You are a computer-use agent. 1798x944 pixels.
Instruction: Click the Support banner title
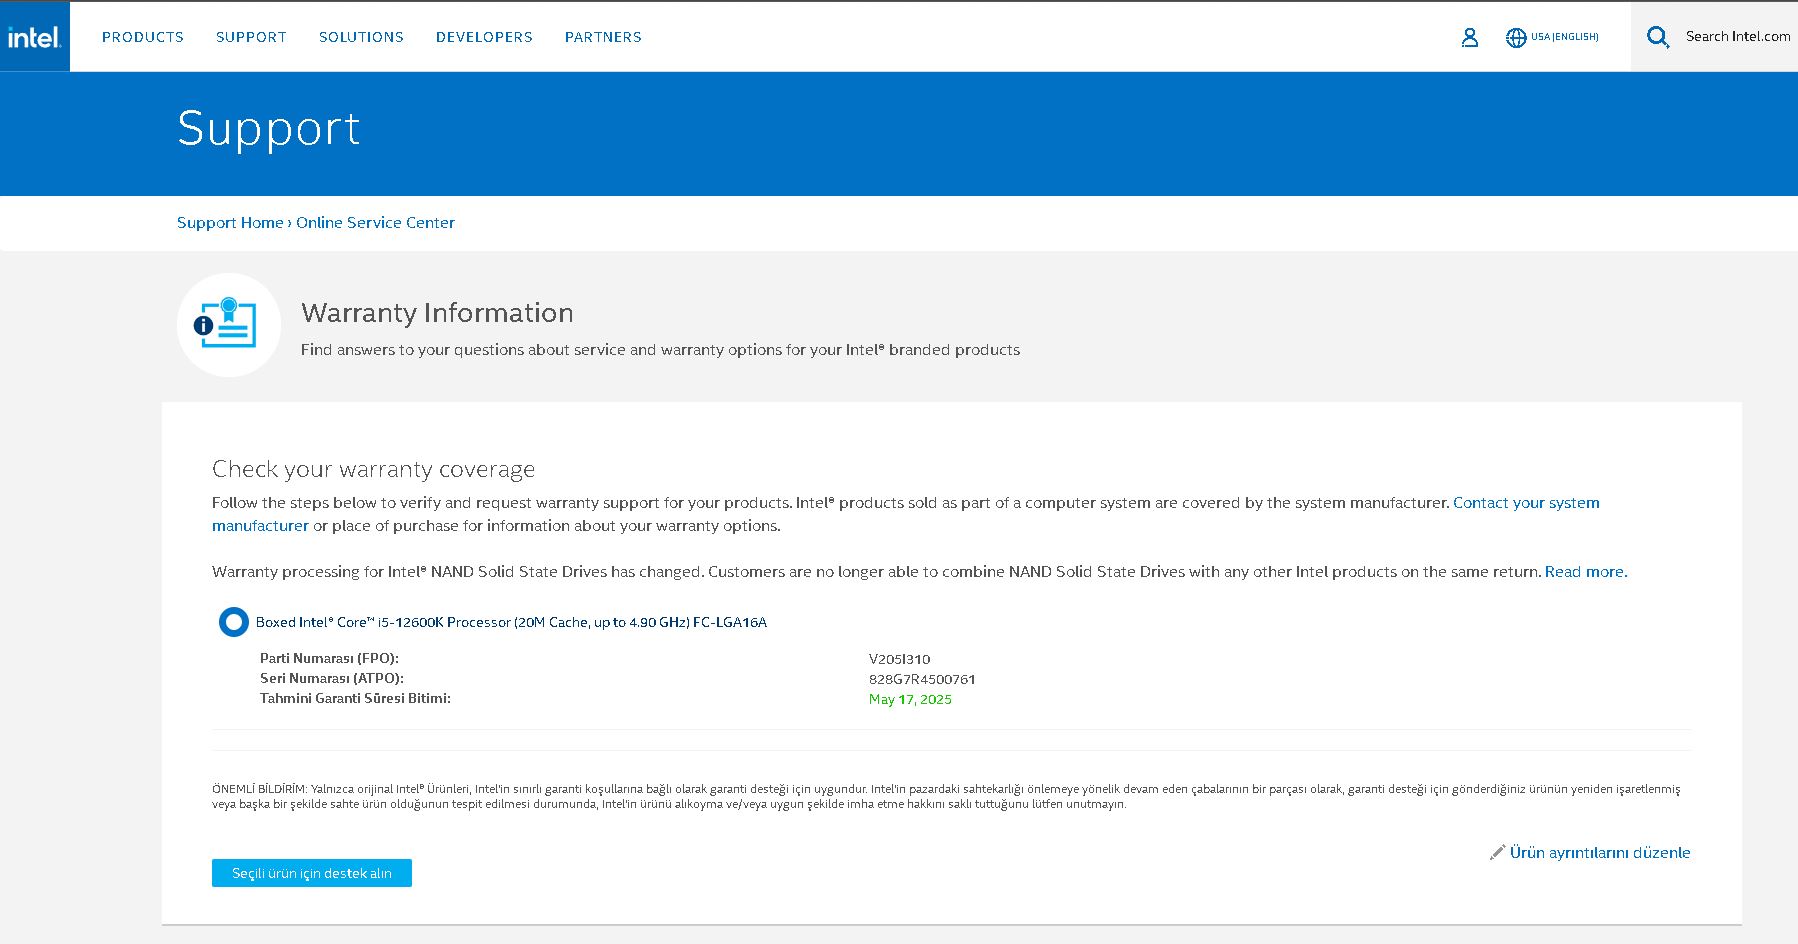click(x=268, y=128)
